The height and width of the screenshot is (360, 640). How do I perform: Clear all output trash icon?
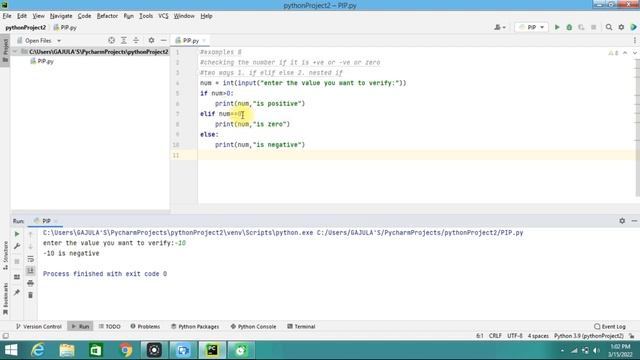31,295
